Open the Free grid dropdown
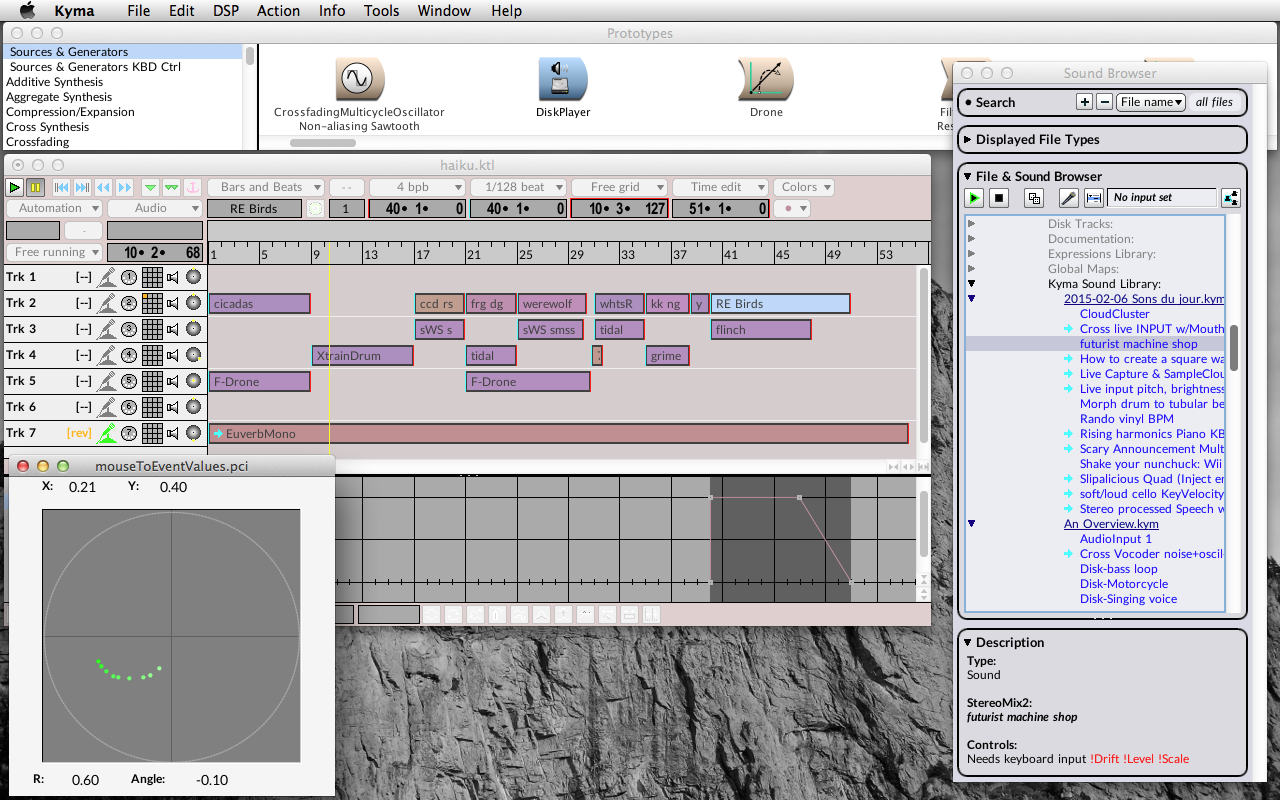This screenshot has width=1280, height=800. pyautogui.click(x=617, y=187)
